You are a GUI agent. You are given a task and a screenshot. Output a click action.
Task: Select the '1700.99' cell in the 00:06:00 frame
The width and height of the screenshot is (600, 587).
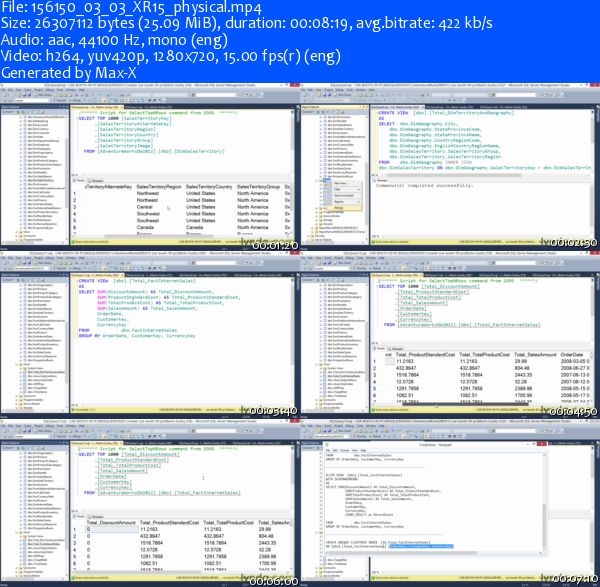point(267,564)
